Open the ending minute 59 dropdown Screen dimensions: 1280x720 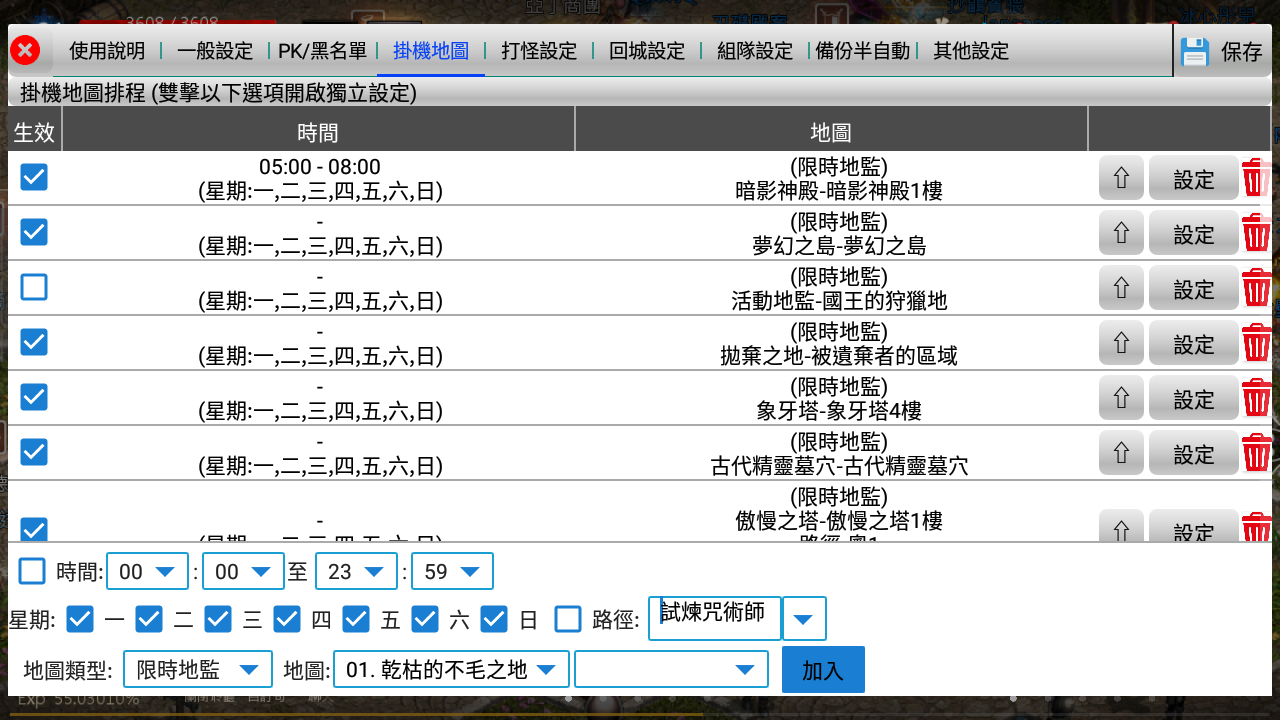tap(453, 571)
